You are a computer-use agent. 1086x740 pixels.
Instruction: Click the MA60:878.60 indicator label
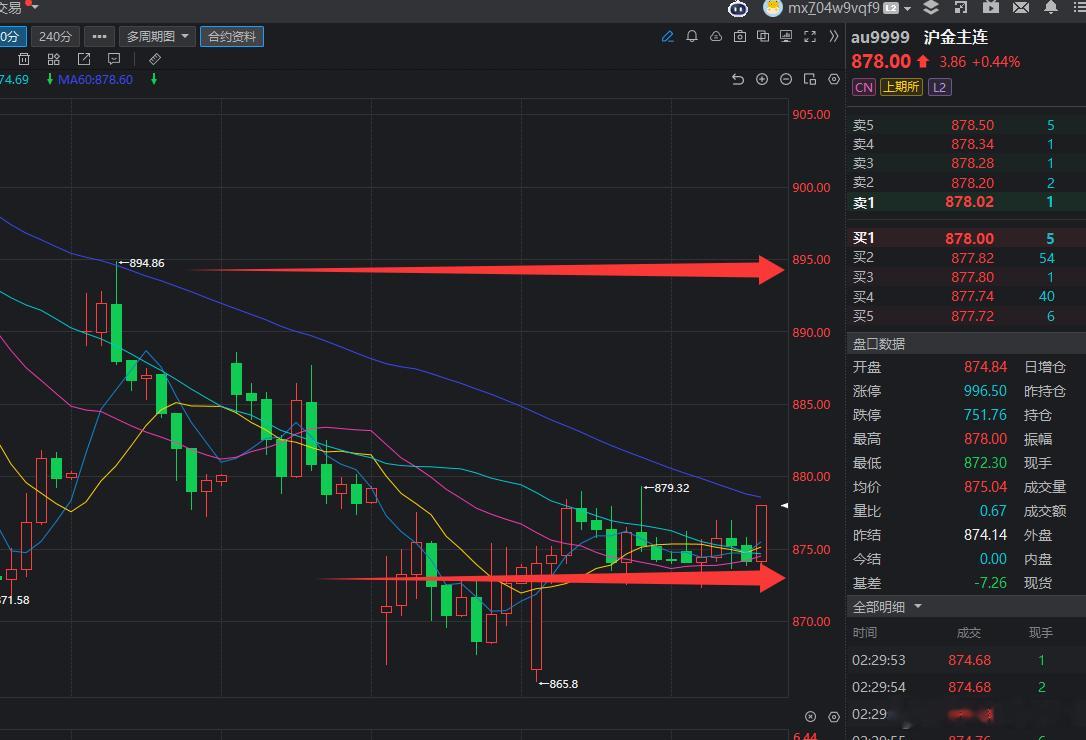pyautogui.click(x=95, y=80)
